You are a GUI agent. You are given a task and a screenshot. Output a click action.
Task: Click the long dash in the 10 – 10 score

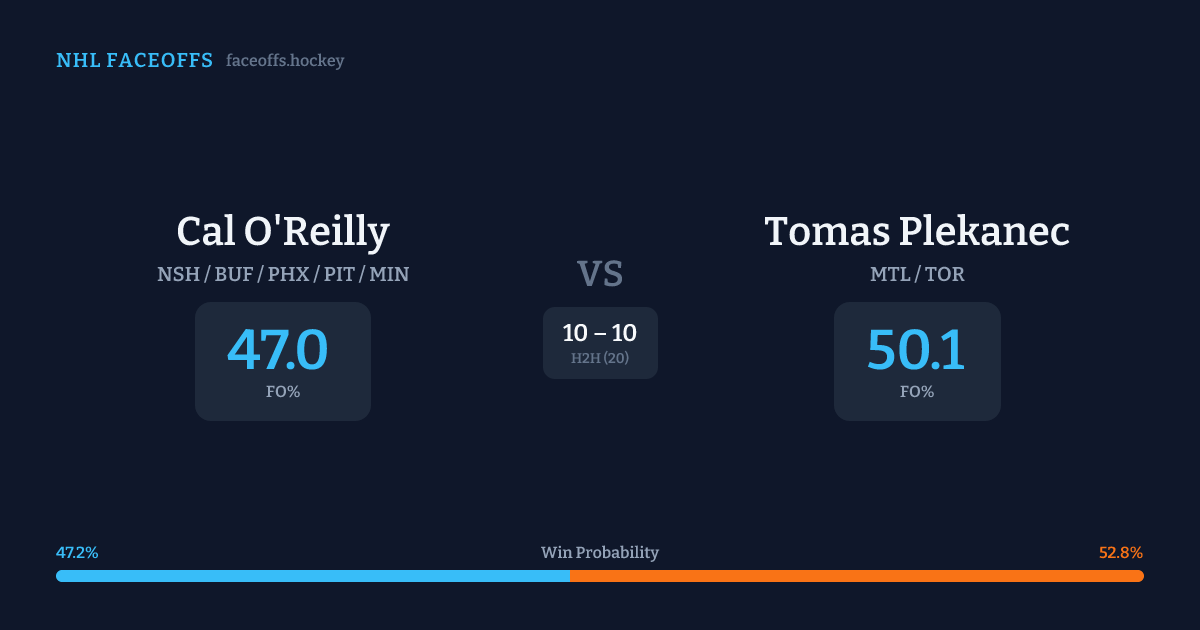point(600,334)
